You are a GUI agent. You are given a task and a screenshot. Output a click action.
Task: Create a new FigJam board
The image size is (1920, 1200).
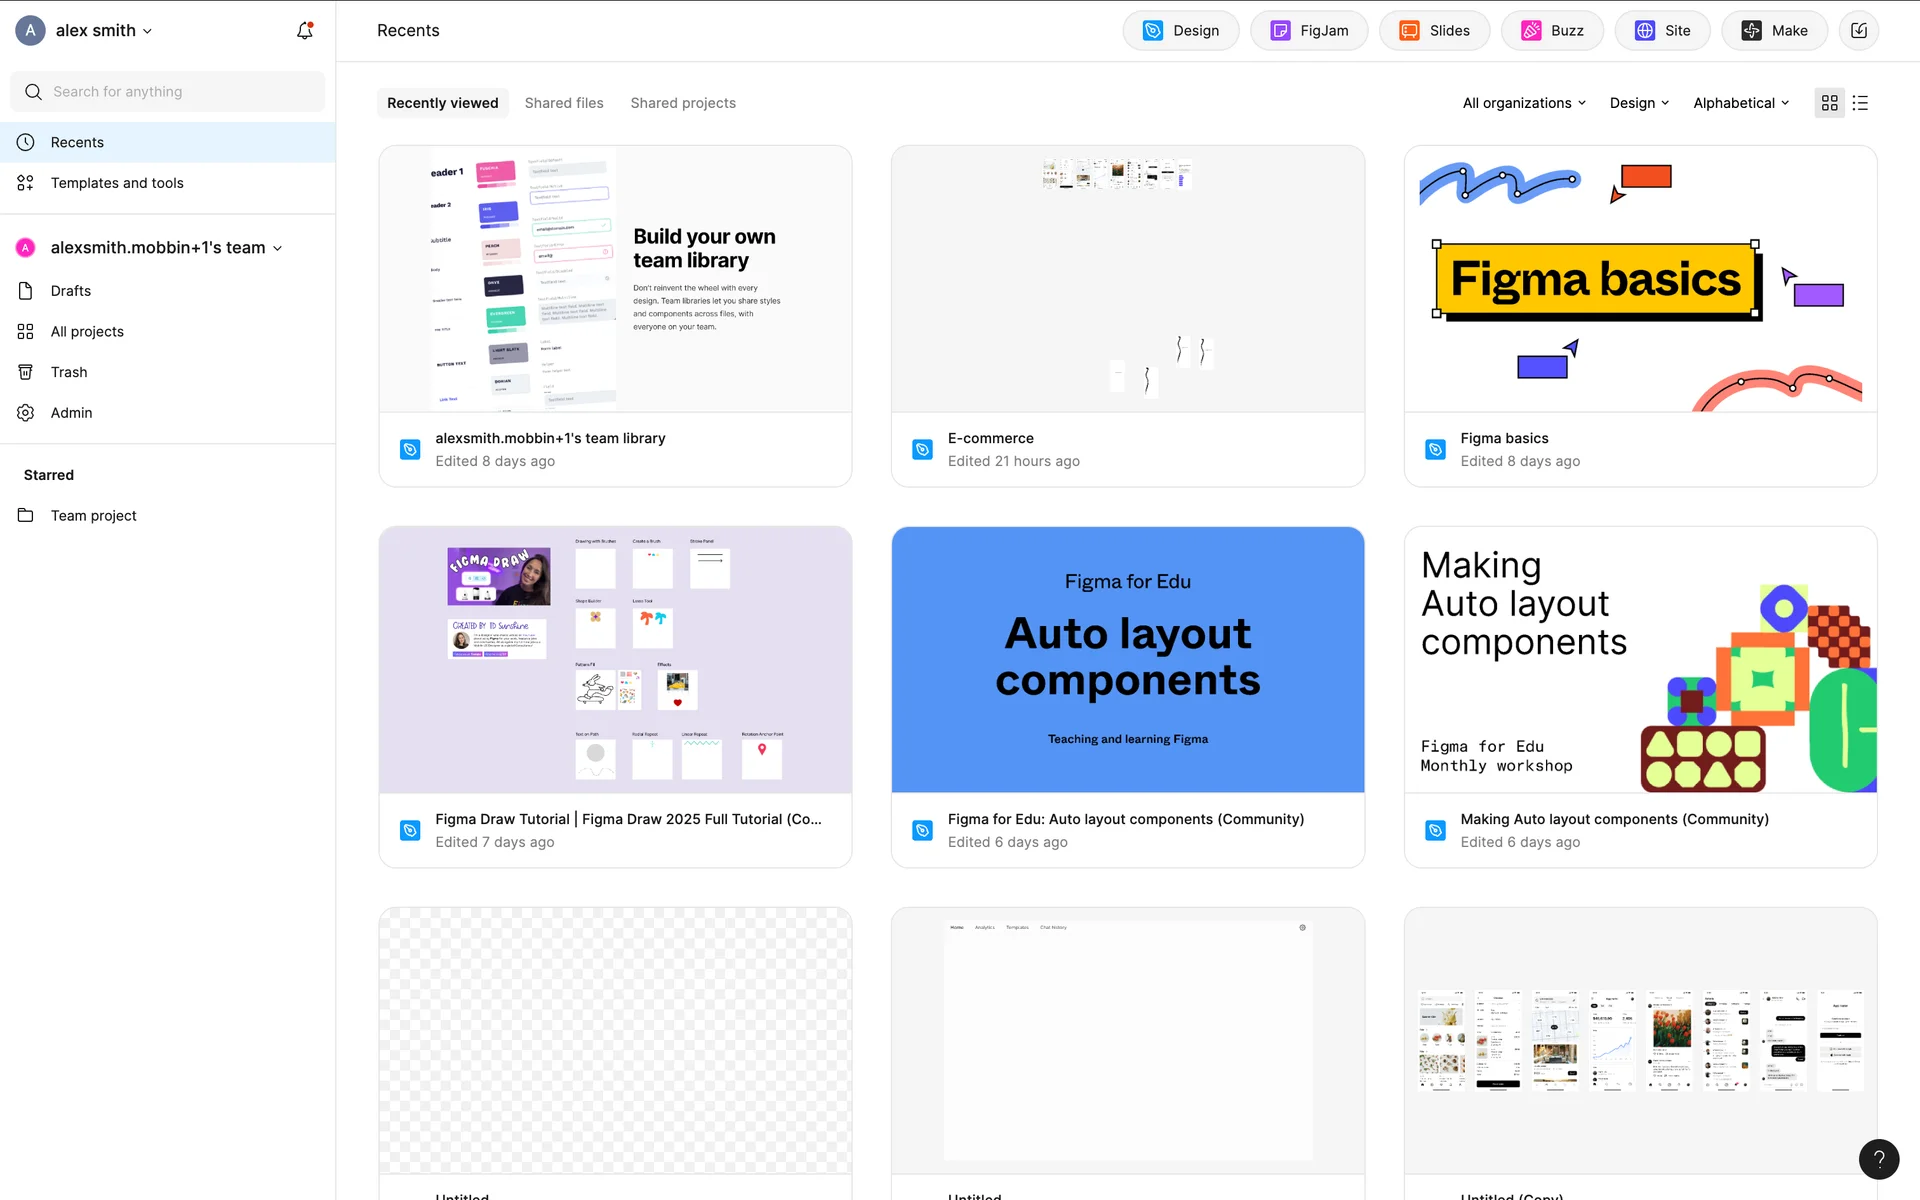click(x=1309, y=31)
